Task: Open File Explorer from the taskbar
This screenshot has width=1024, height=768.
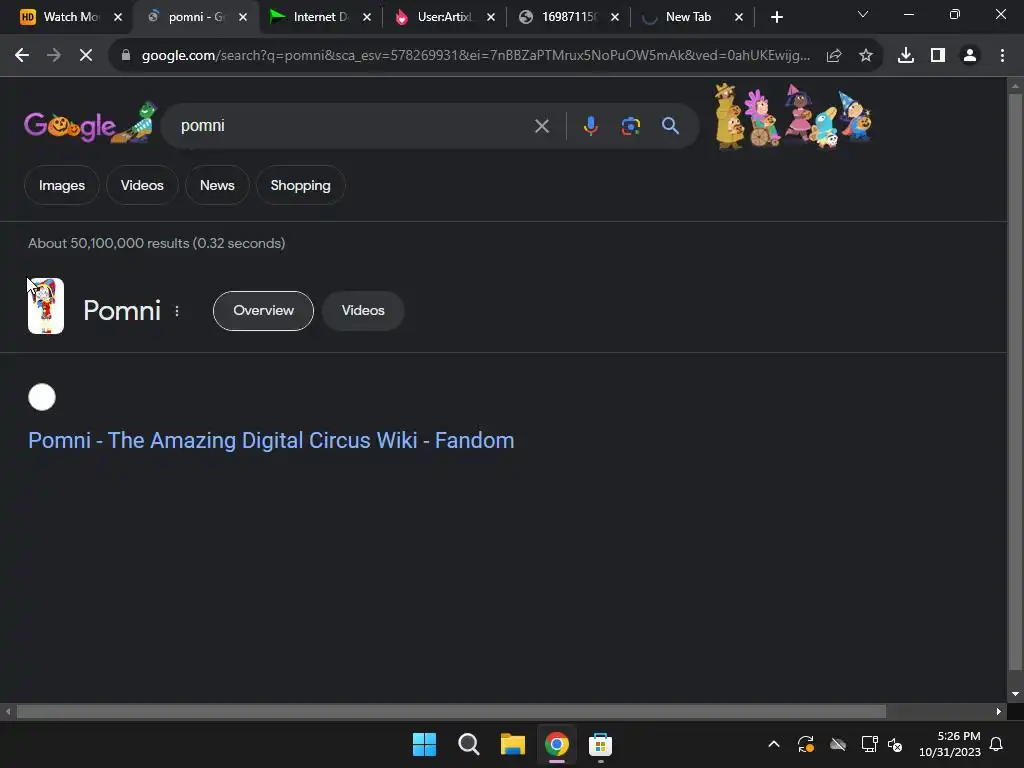Action: coord(513,744)
